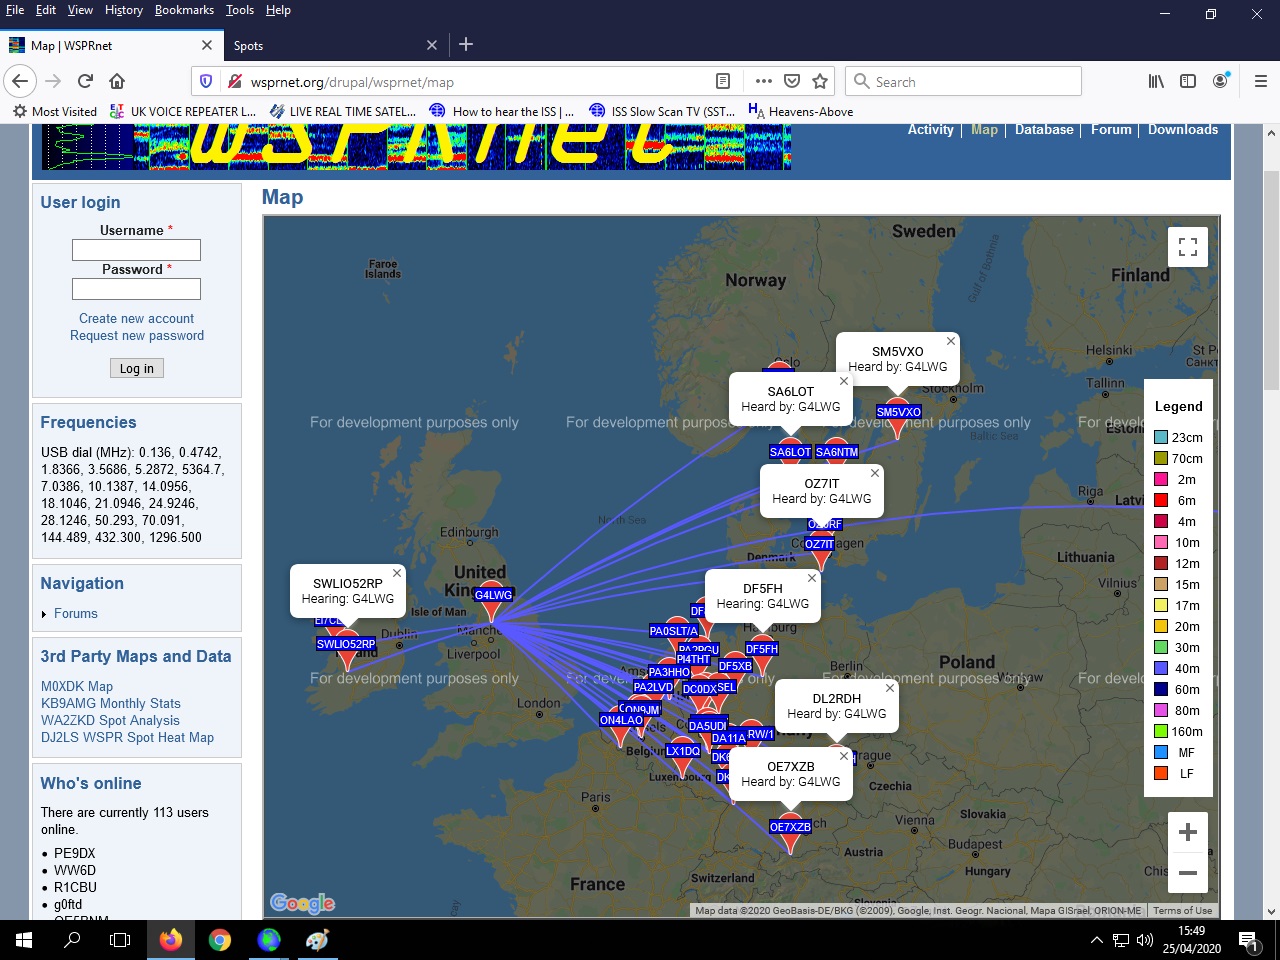Open the Firefox home page icon
This screenshot has height=960, width=1280.
[x=117, y=81]
